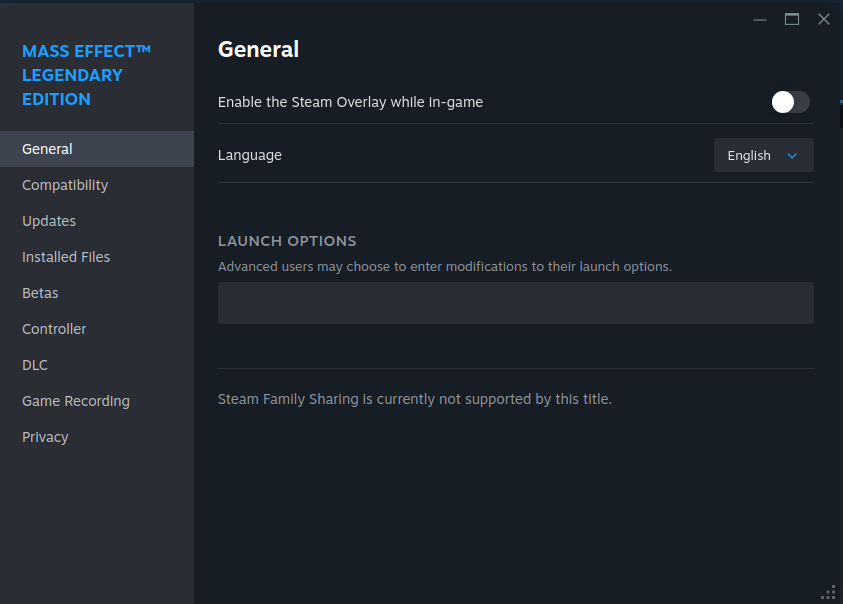The height and width of the screenshot is (604, 843).
Task: Focus the launch options text field
Action: point(516,303)
